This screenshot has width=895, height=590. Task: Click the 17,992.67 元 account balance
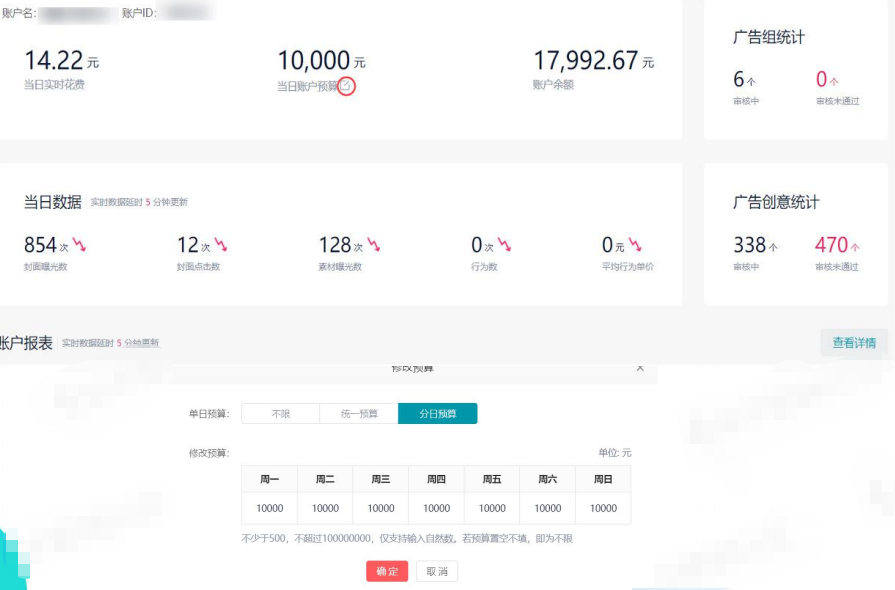(594, 60)
